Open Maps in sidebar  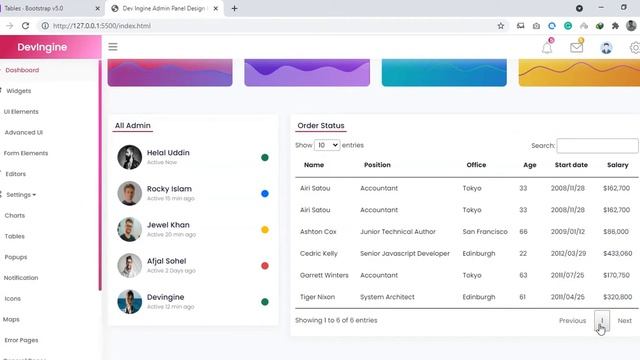coord(11,320)
